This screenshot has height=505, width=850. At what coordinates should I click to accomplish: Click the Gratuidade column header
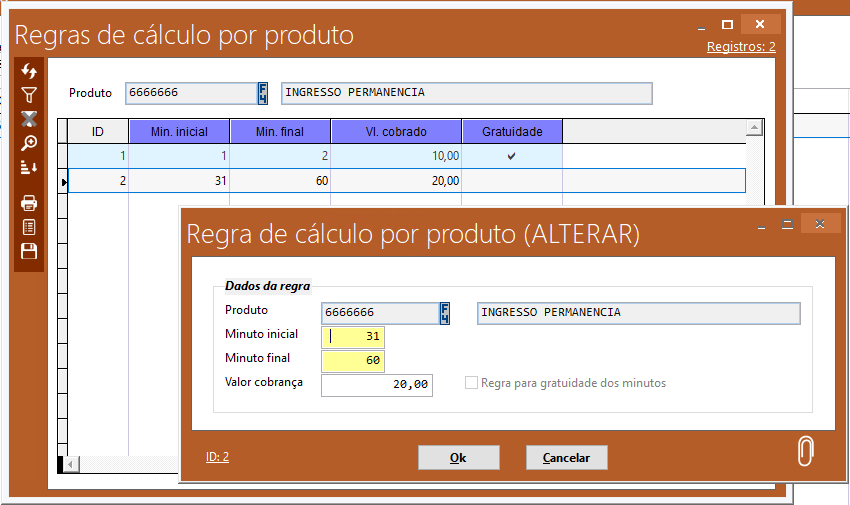coord(512,132)
